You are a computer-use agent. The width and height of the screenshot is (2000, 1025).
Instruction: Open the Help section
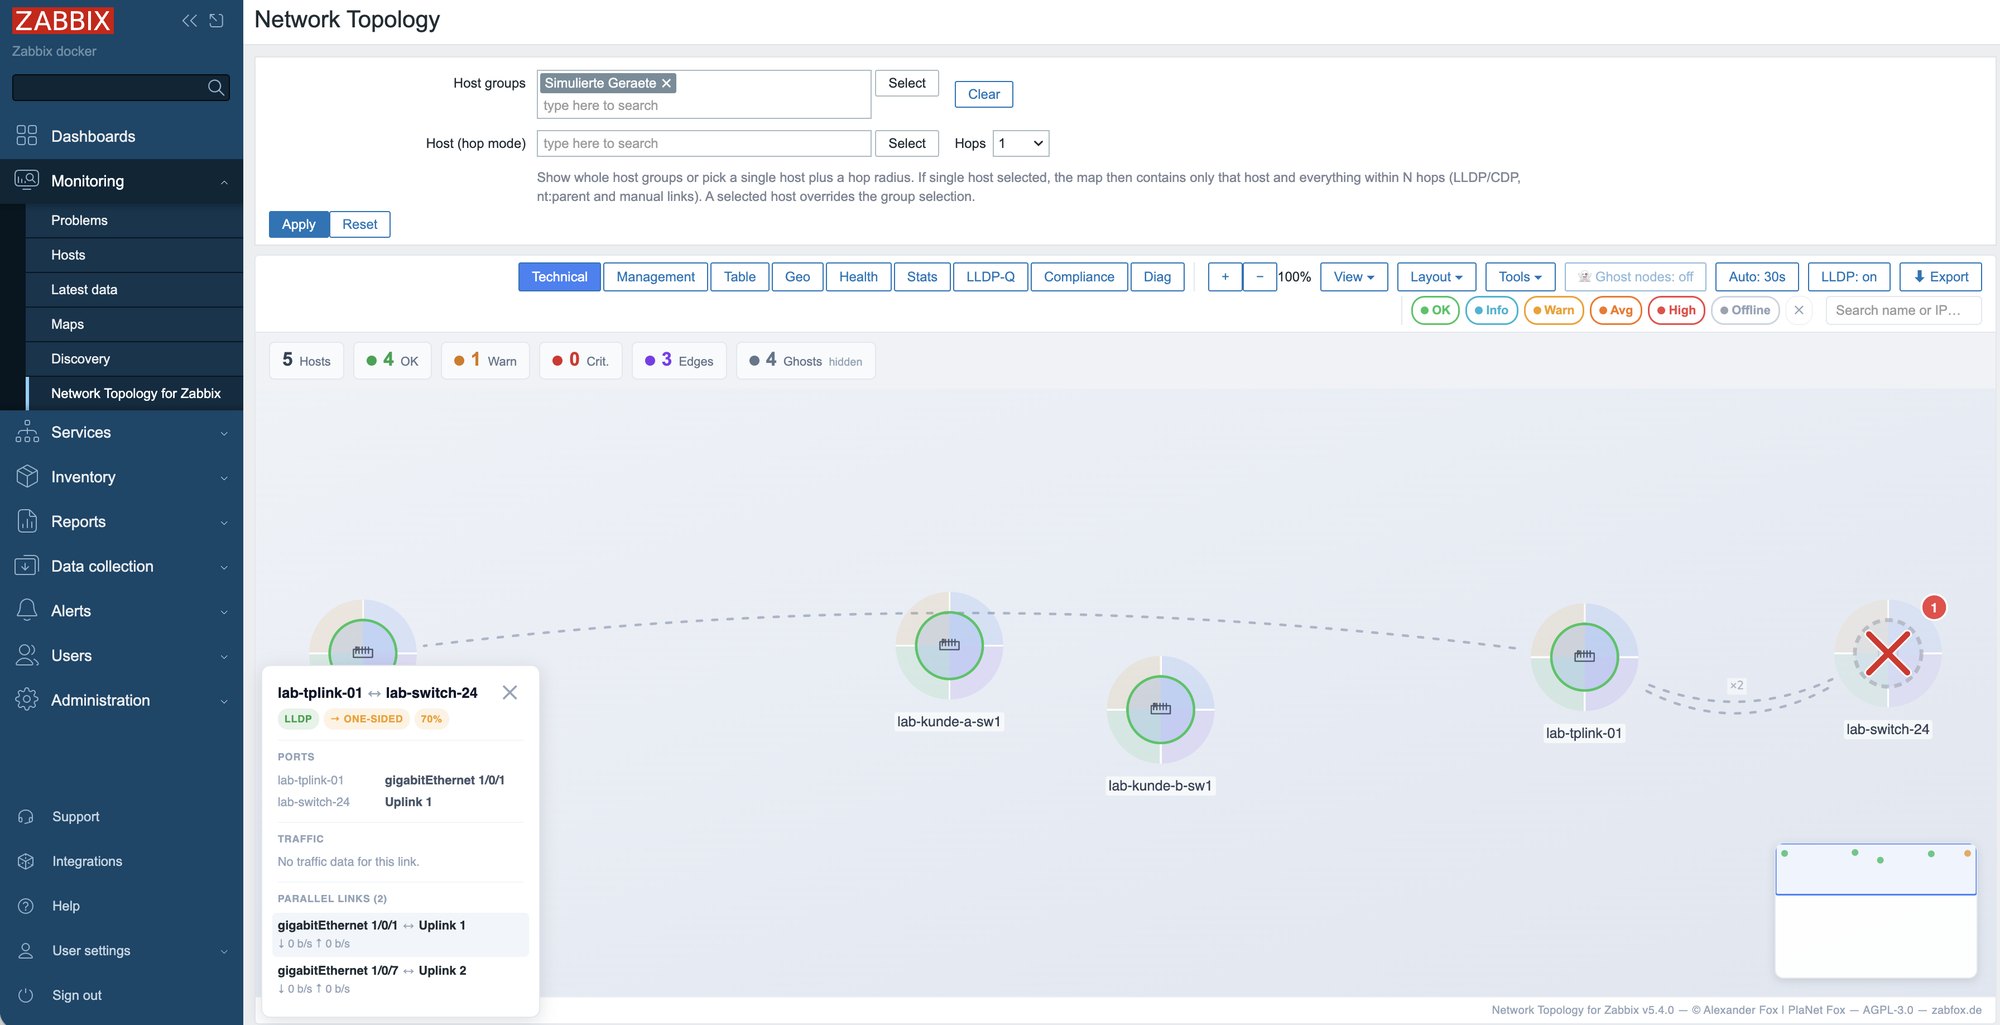pyautogui.click(x=66, y=906)
